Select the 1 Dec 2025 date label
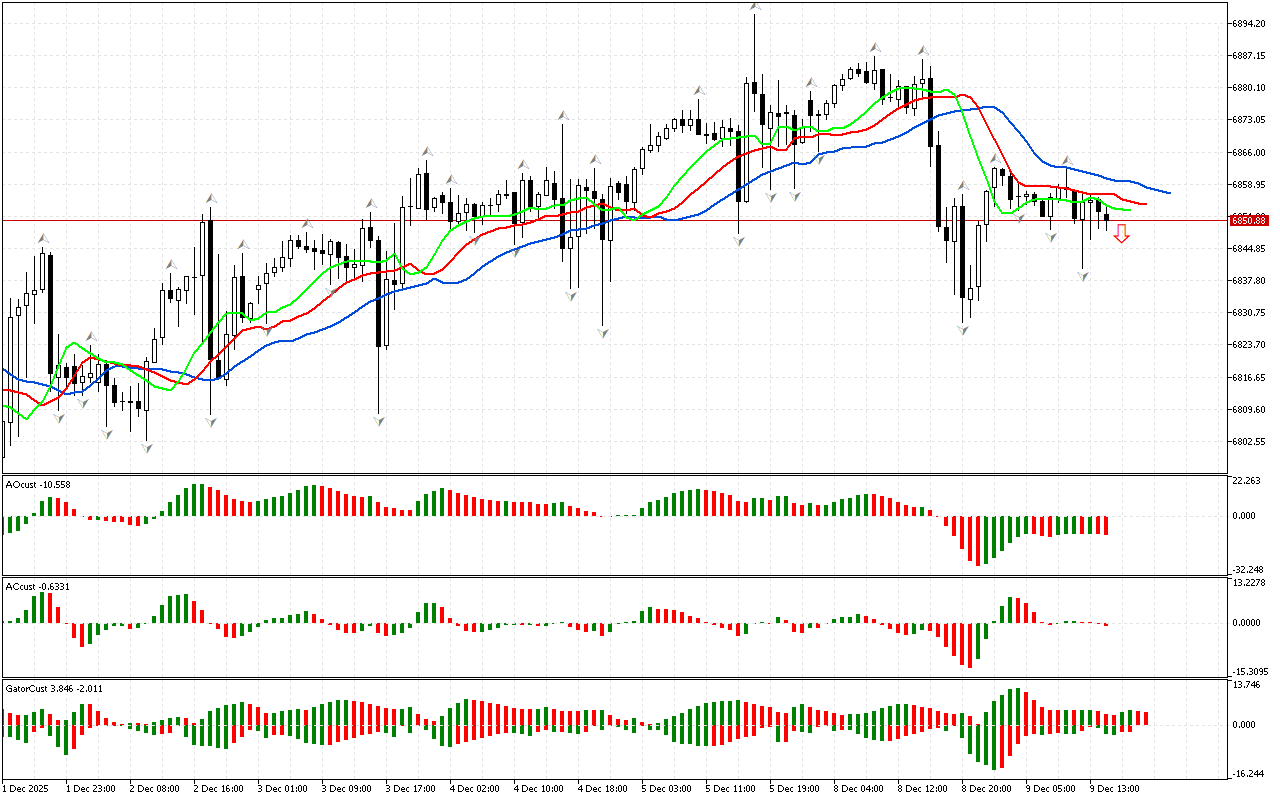The height and width of the screenshot is (800, 1280). pyautogui.click(x=27, y=789)
